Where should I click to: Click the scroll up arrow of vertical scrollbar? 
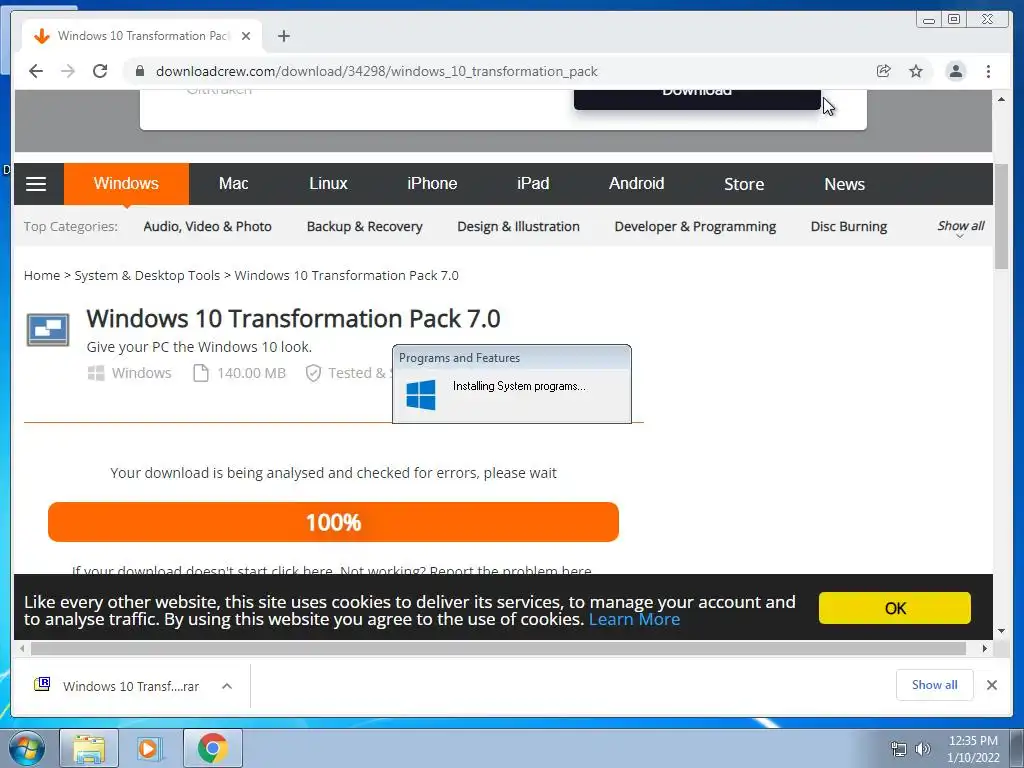[x=1001, y=99]
